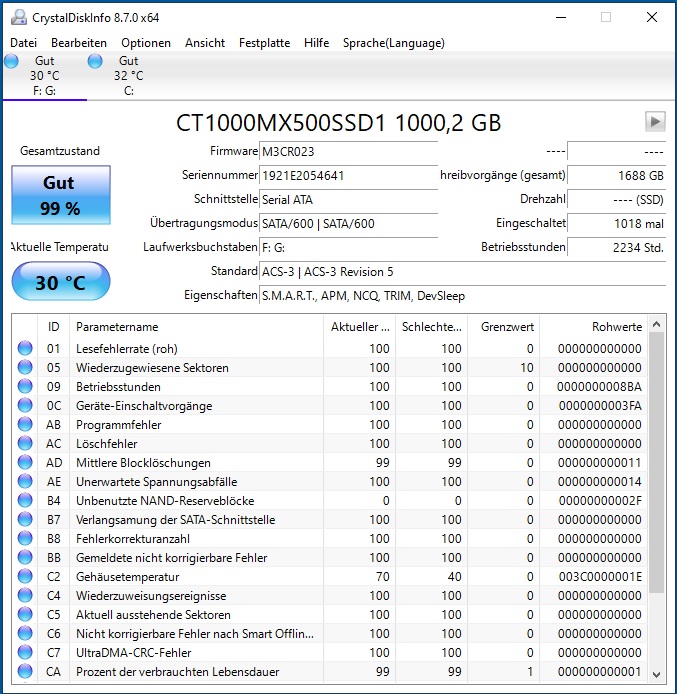Click status orb for drive F: G:
677x694 pixels.
12,61
